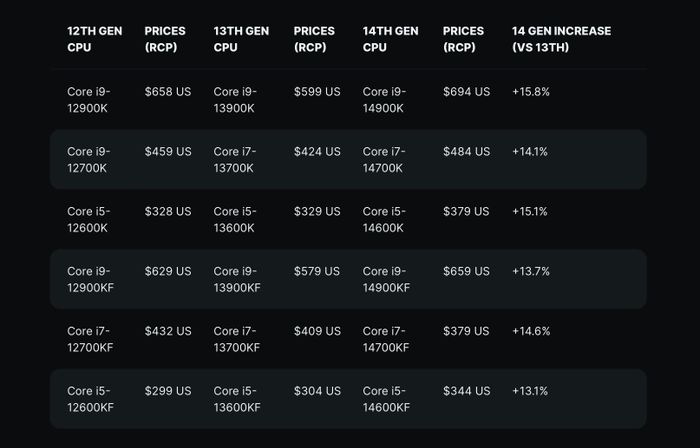
Task: Click the +13.1% increase value
Action: [530, 391]
